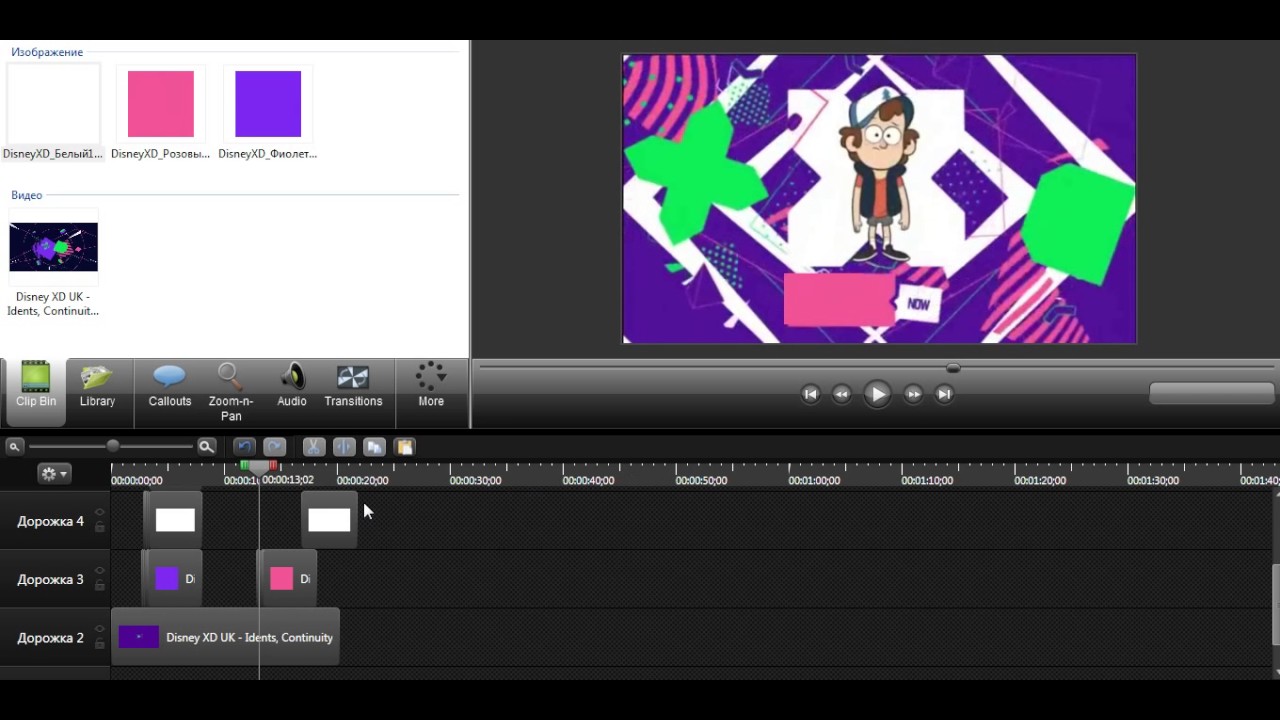Open the Audio tab

point(292,386)
